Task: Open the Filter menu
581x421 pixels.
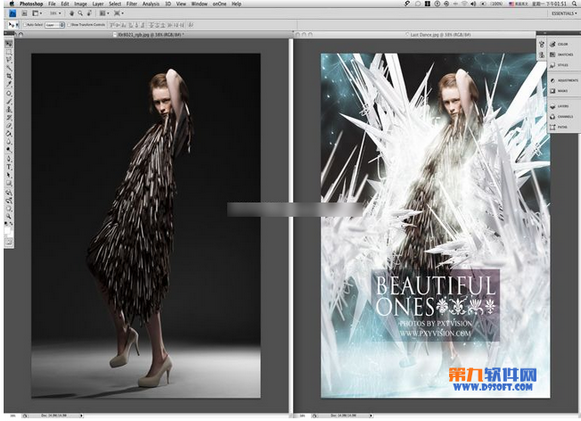Action: tap(132, 4)
